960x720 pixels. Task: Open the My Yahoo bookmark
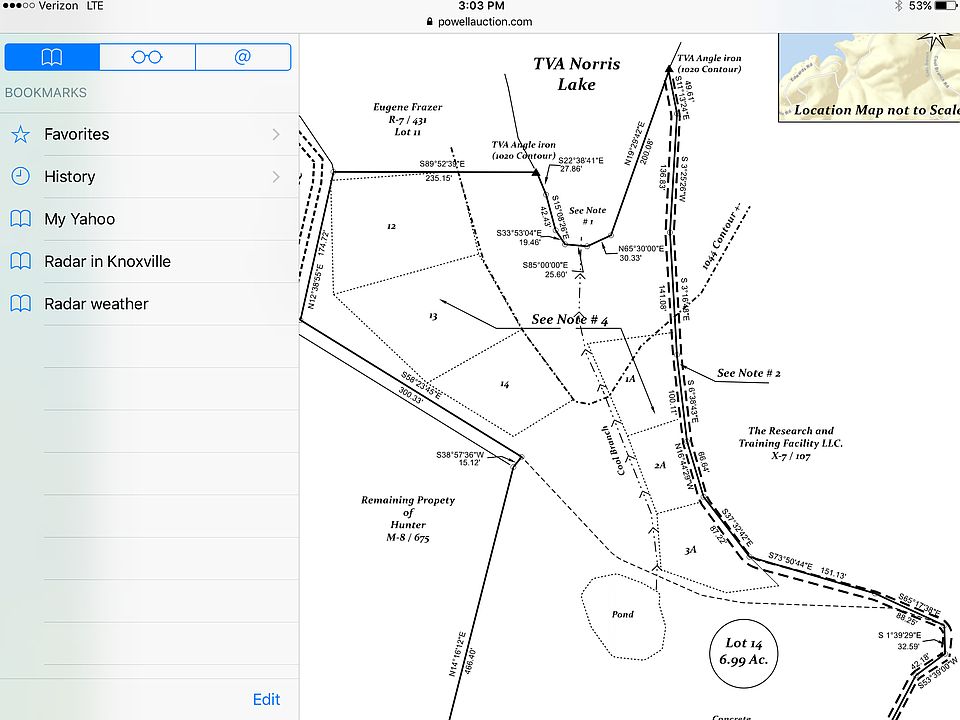click(x=80, y=219)
